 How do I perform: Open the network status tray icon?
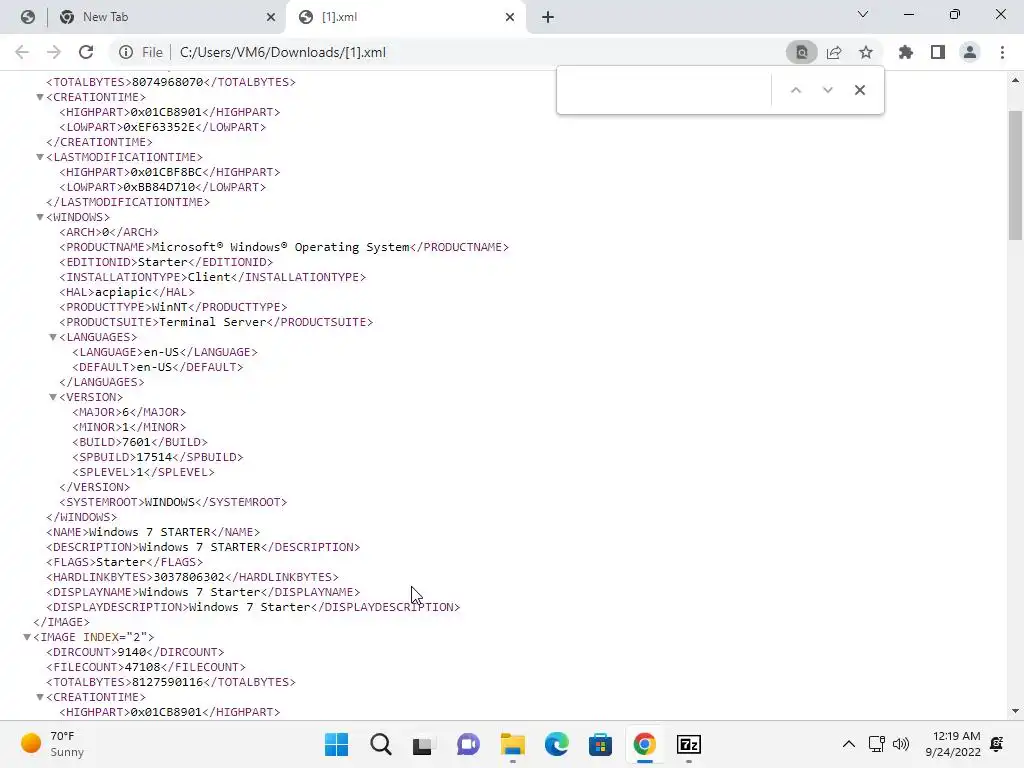[x=876, y=744]
